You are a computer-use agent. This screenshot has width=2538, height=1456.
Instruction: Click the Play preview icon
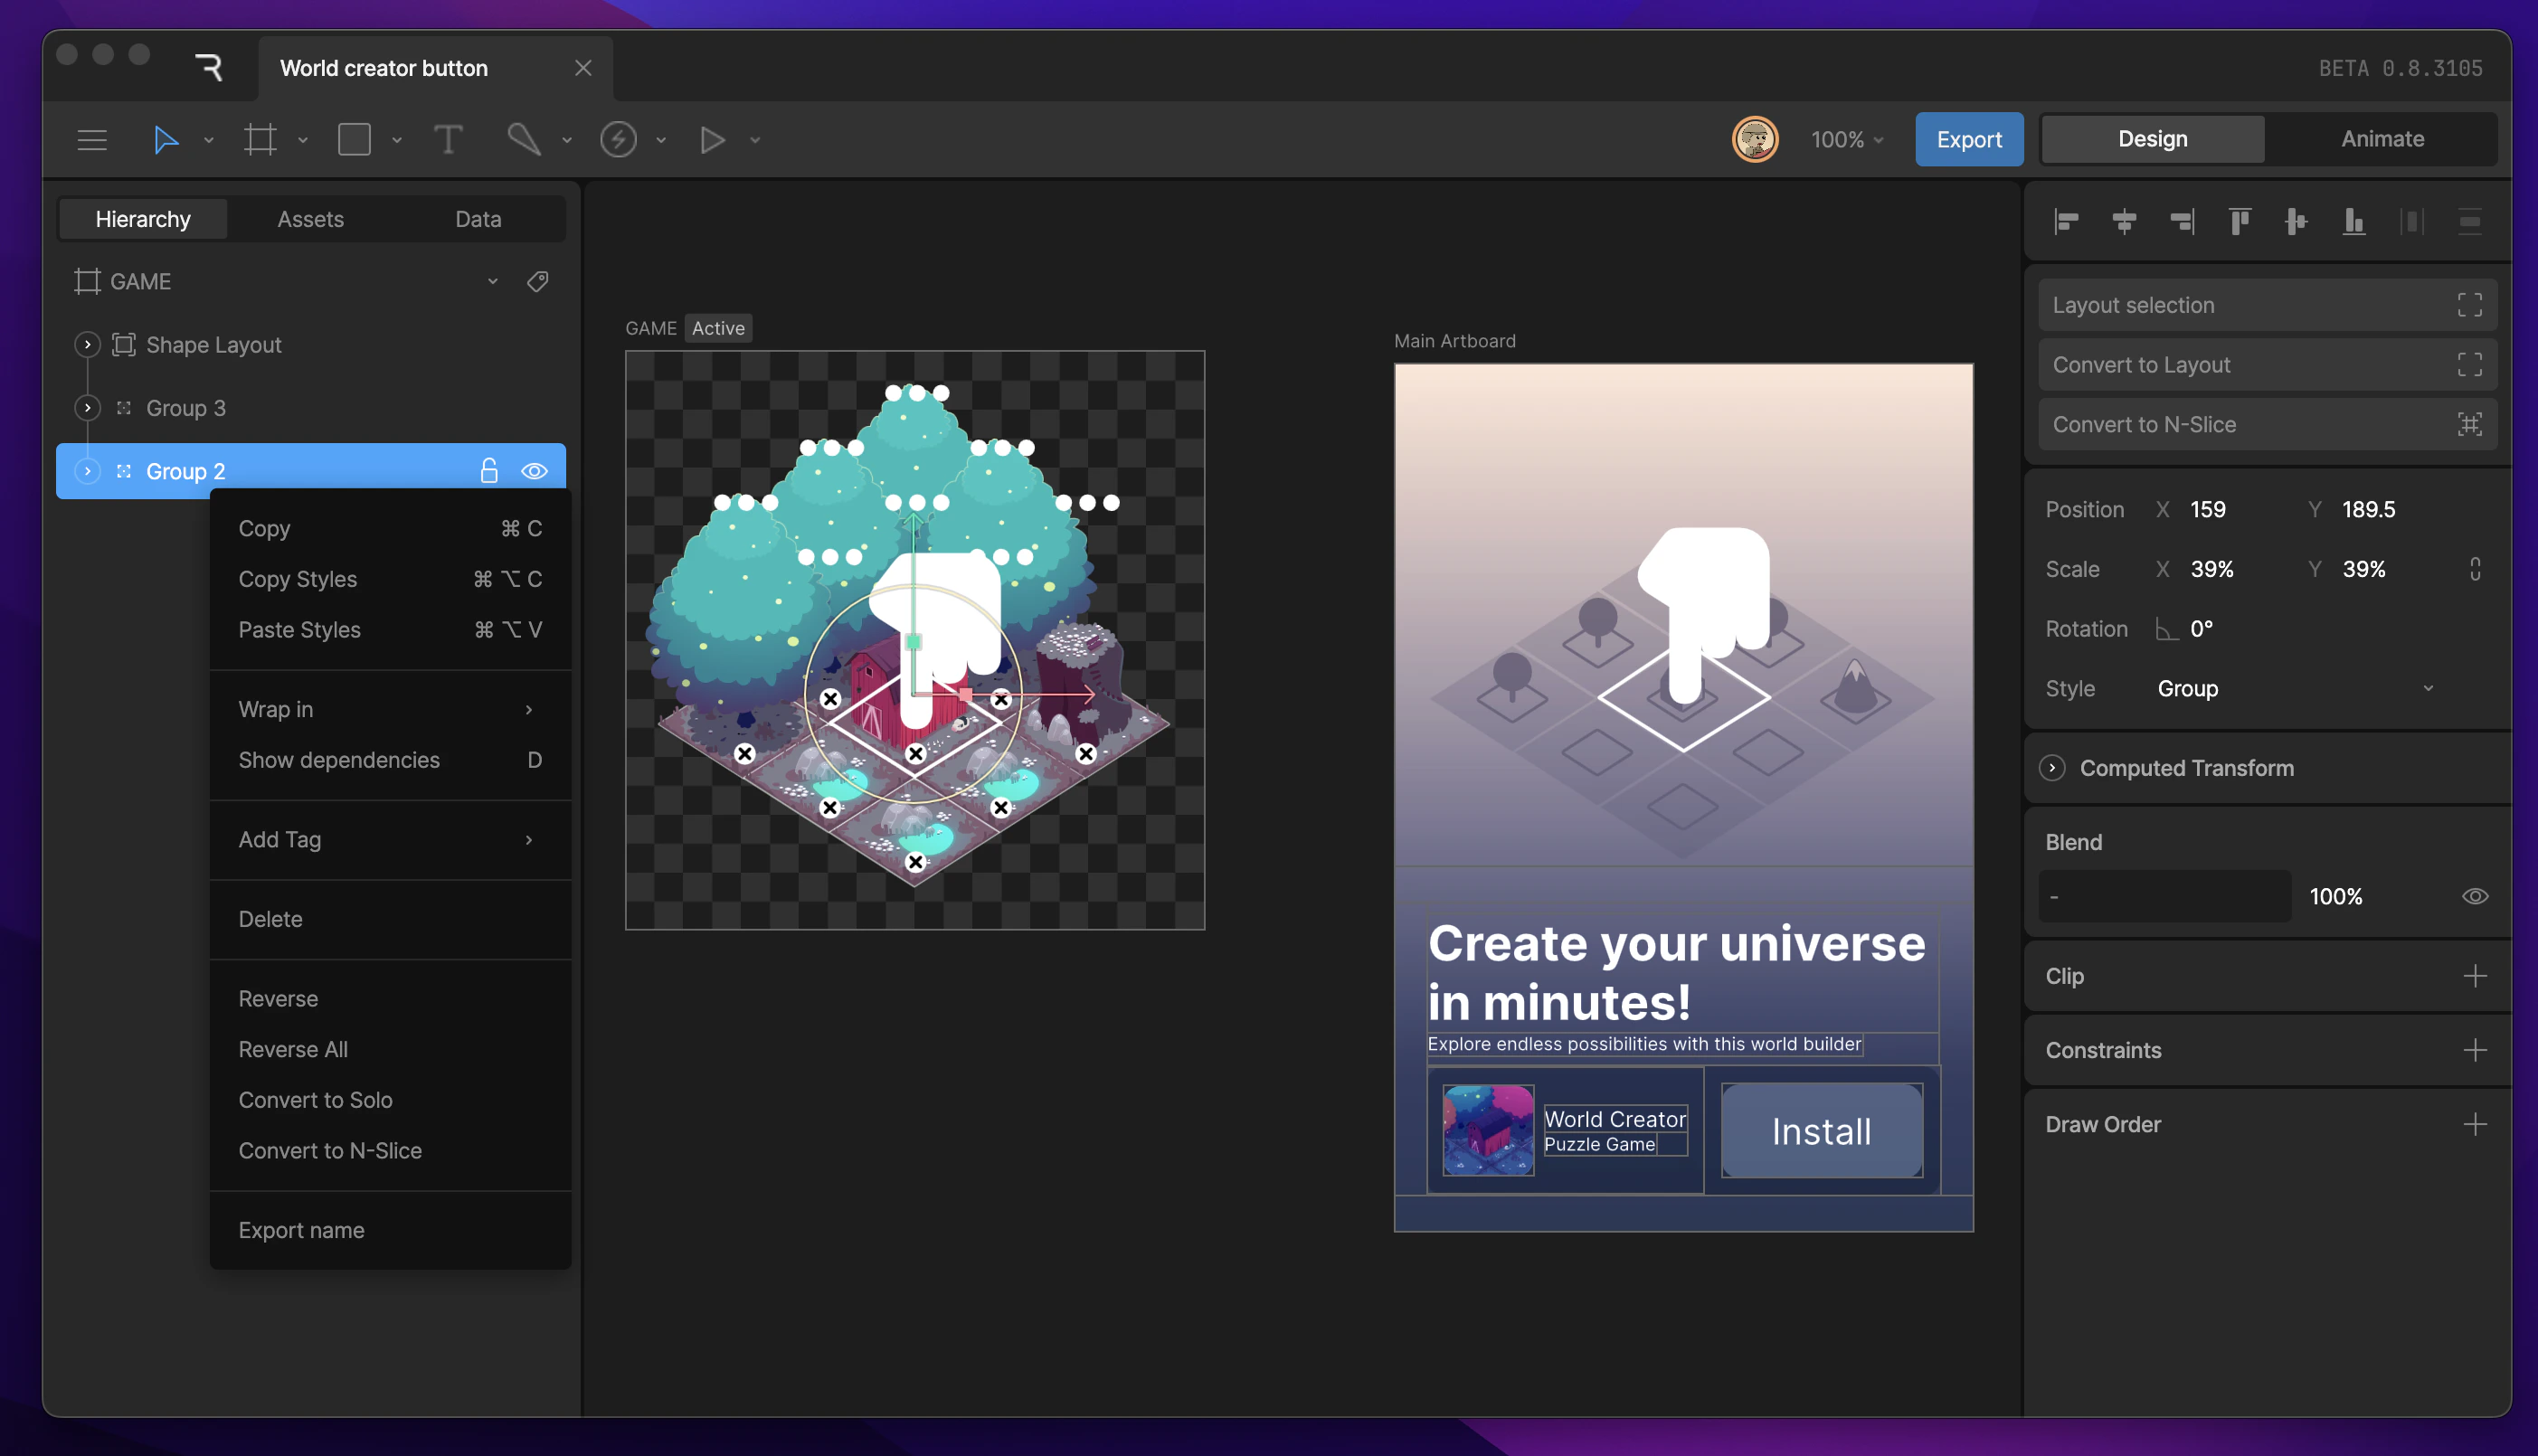click(x=711, y=139)
